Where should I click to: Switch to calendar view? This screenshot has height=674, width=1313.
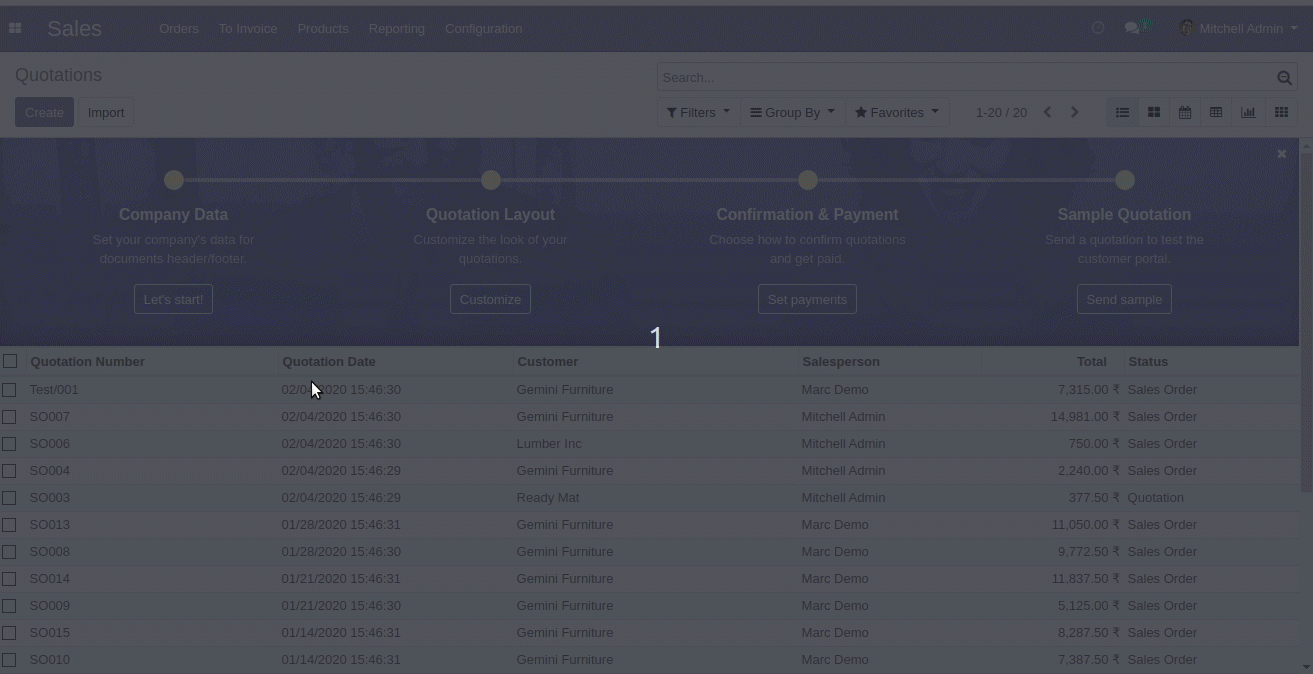[x=1185, y=112]
